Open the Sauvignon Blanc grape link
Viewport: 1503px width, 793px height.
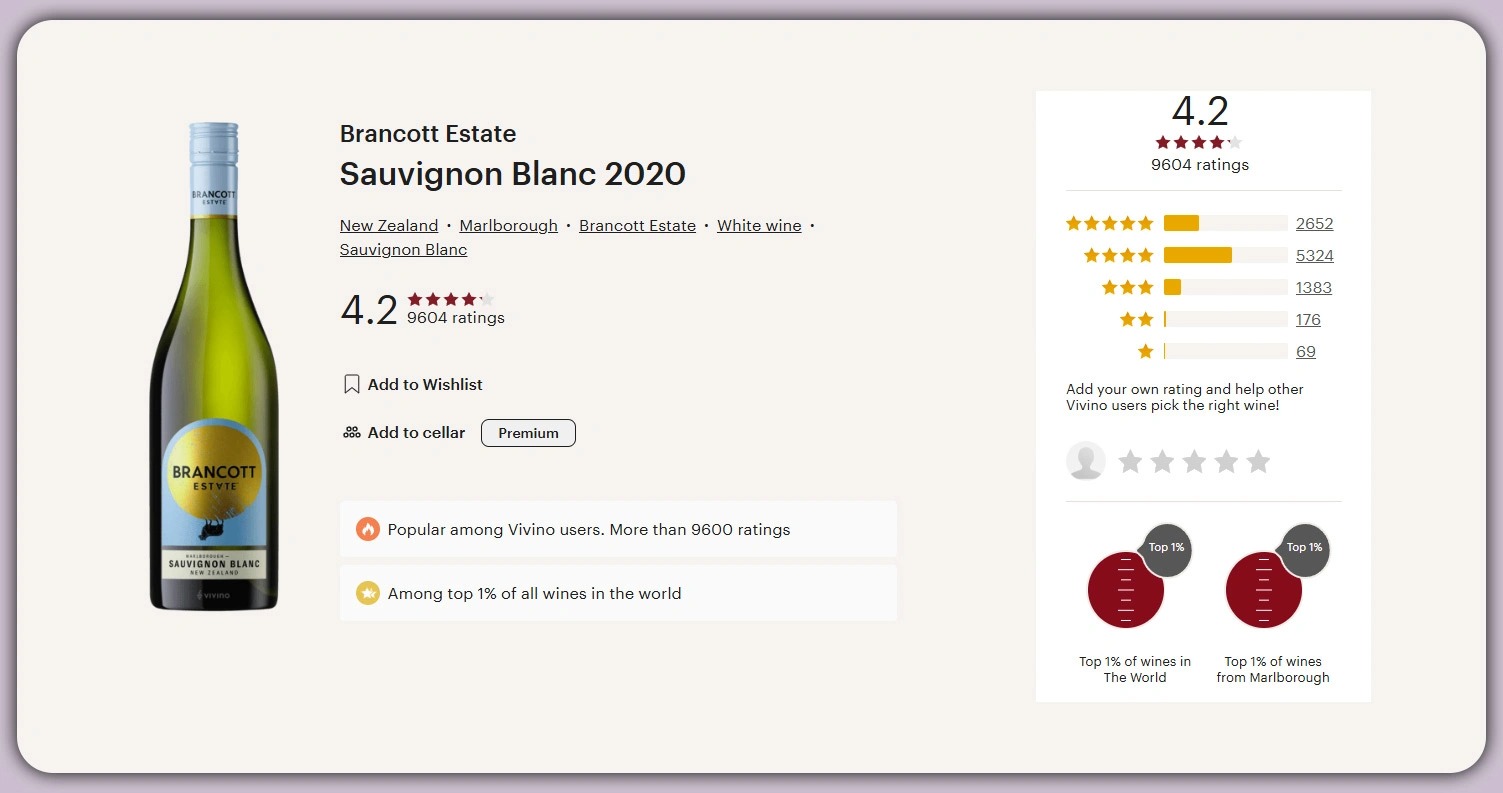(x=403, y=250)
